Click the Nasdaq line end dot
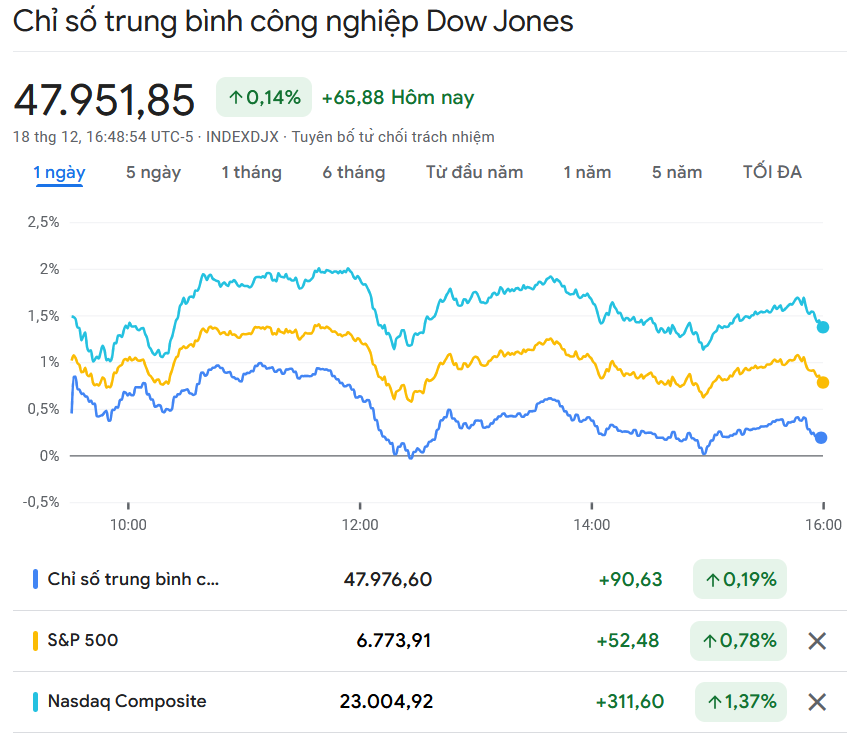This screenshot has height=735, width=847. [x=823, y=327]
